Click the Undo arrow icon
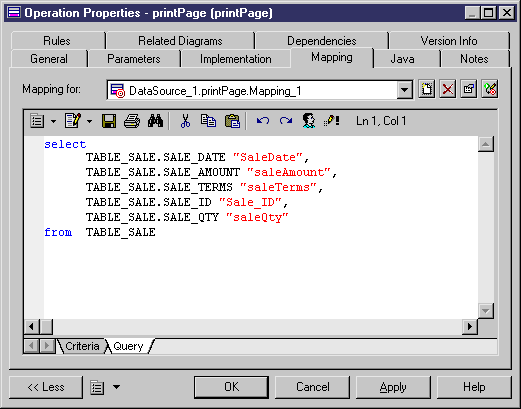Viewport: 521px width, 409px height. click(263, 121)
